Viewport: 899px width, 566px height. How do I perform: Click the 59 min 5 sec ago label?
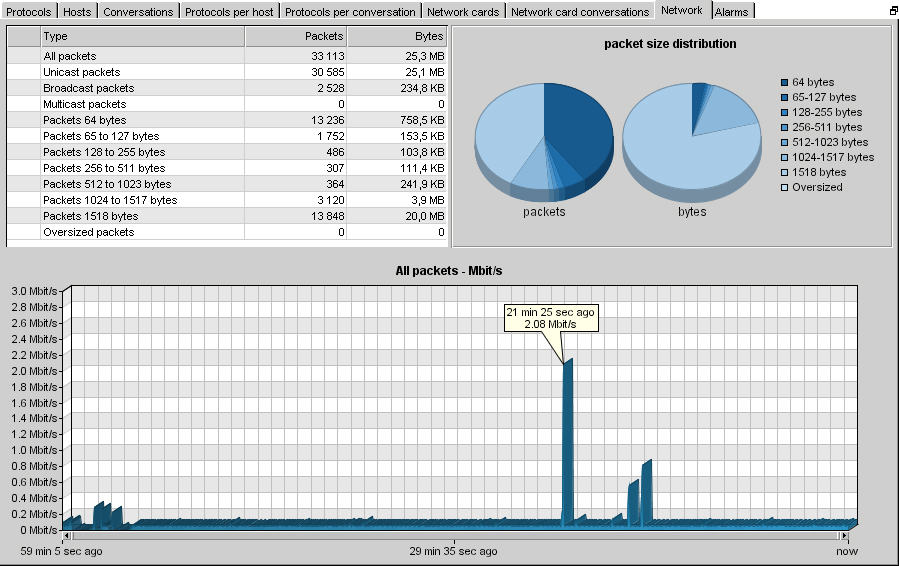[x=61, y=551]
